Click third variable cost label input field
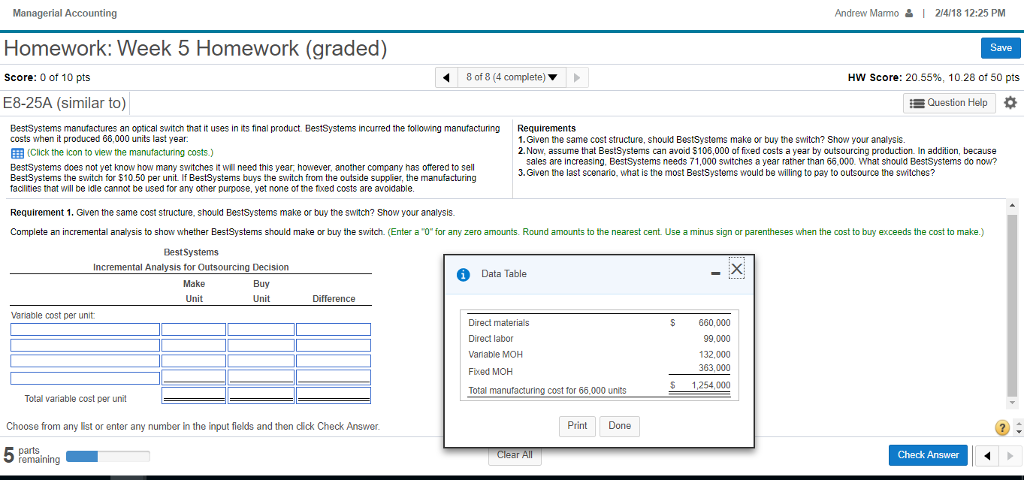1024x480 pixels. pyautogui.click(x=85, y=360)
